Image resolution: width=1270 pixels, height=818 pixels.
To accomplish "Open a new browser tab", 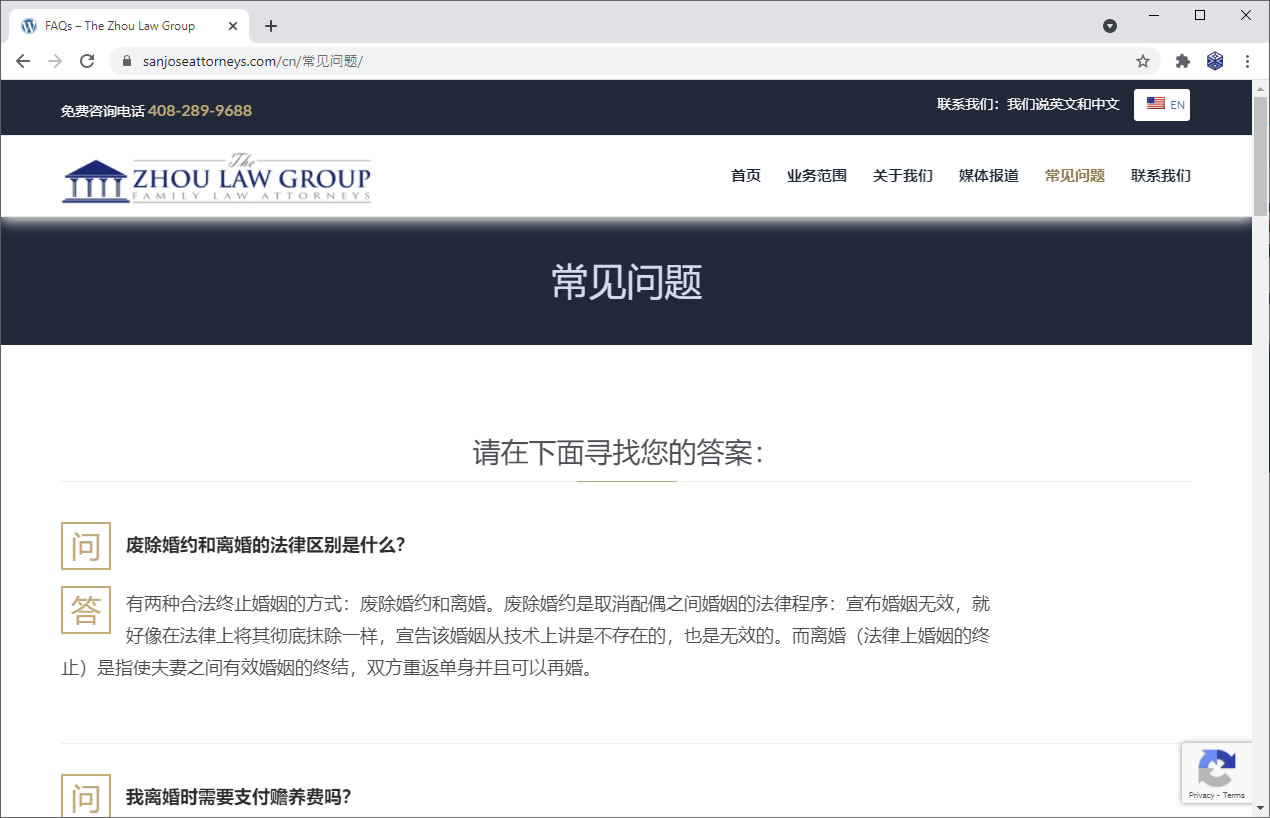I will tap(271, 26).
